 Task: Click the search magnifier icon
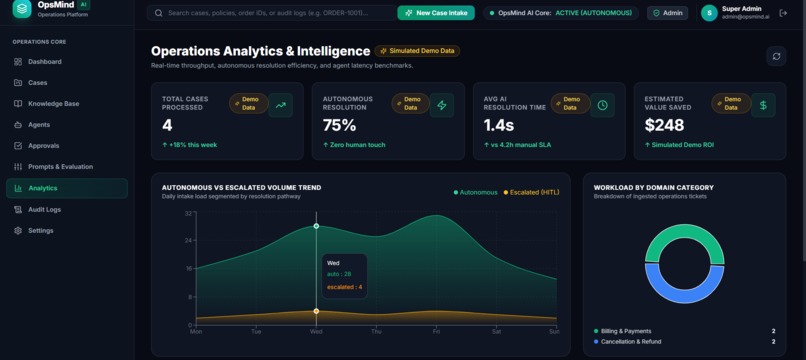pos(158,13)
